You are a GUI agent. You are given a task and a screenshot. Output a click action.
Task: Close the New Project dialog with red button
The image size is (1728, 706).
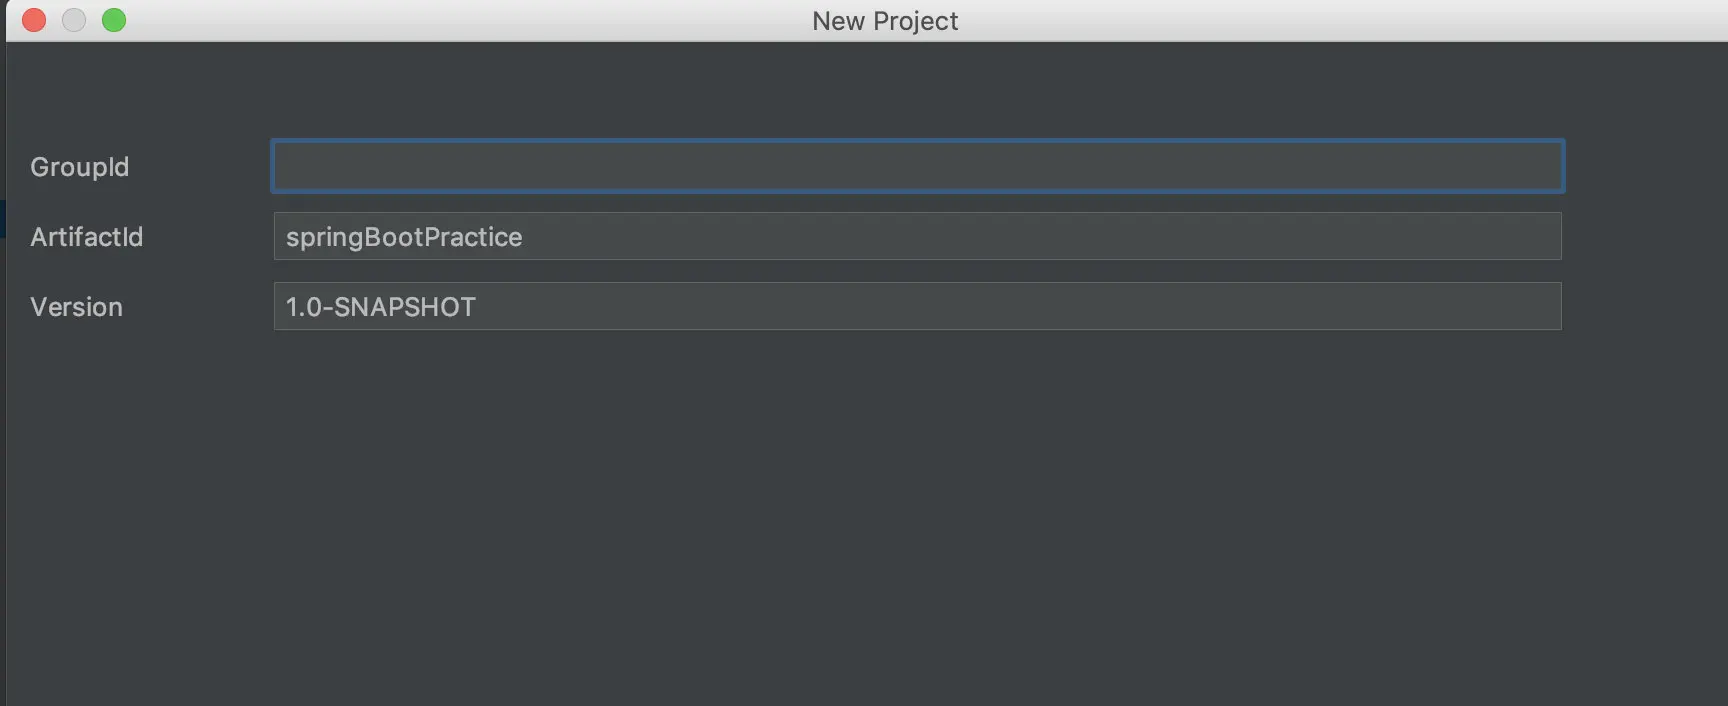pos(34,20)
